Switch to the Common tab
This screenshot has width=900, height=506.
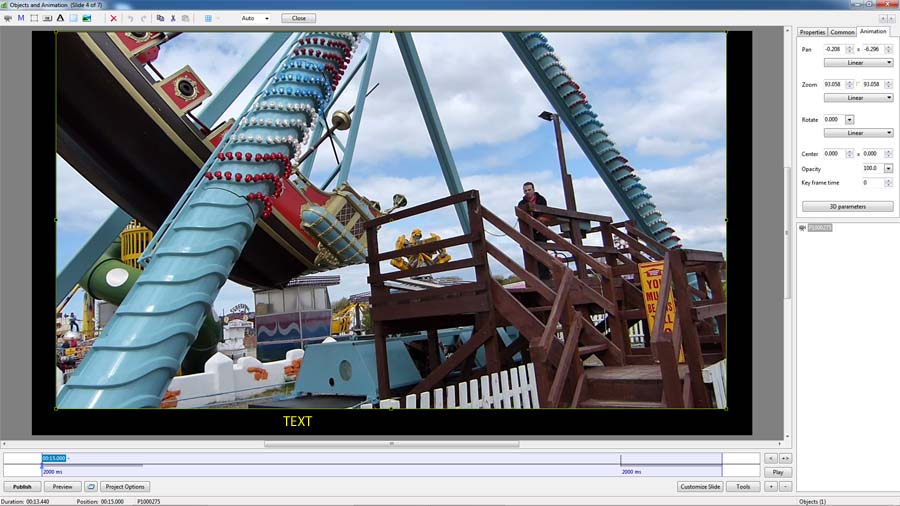842,32
